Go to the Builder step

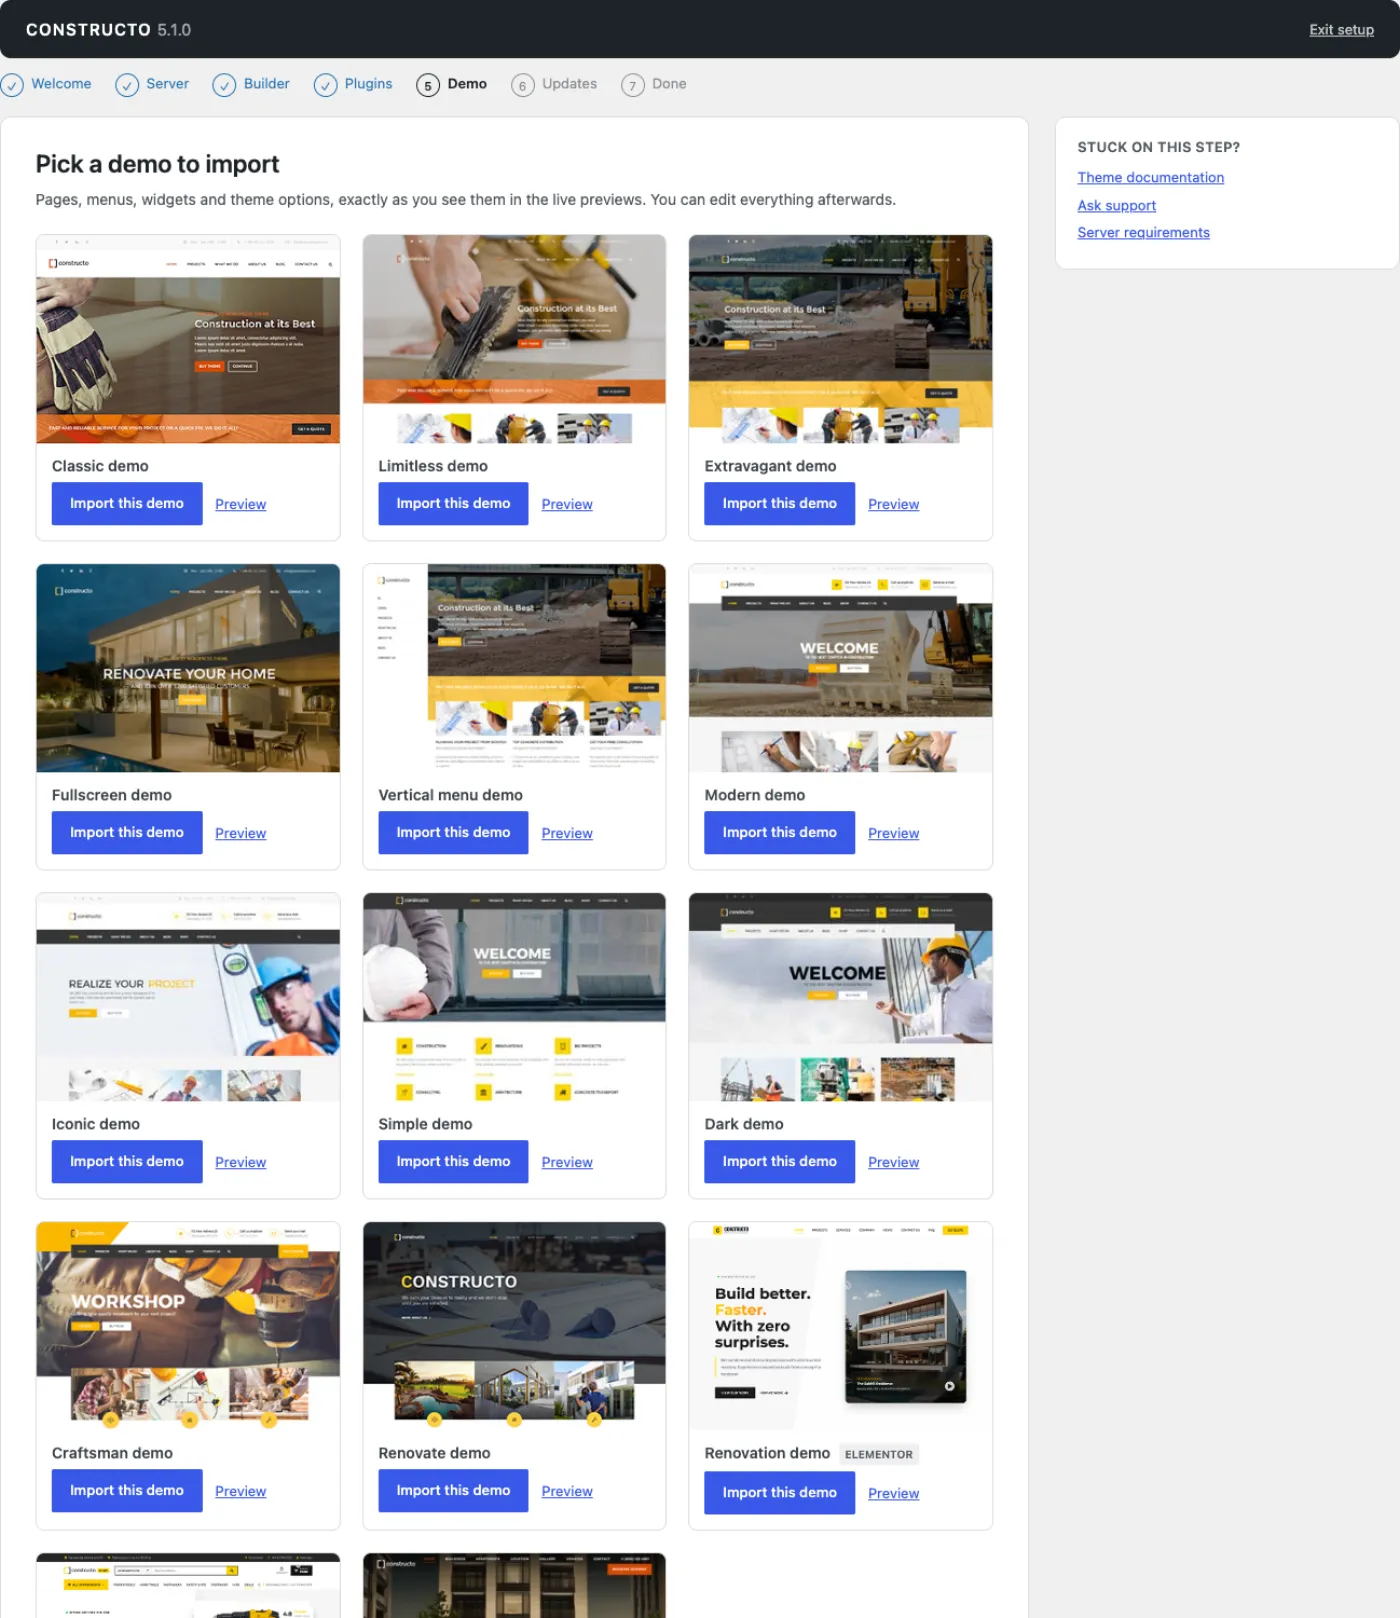click(266, 84)
